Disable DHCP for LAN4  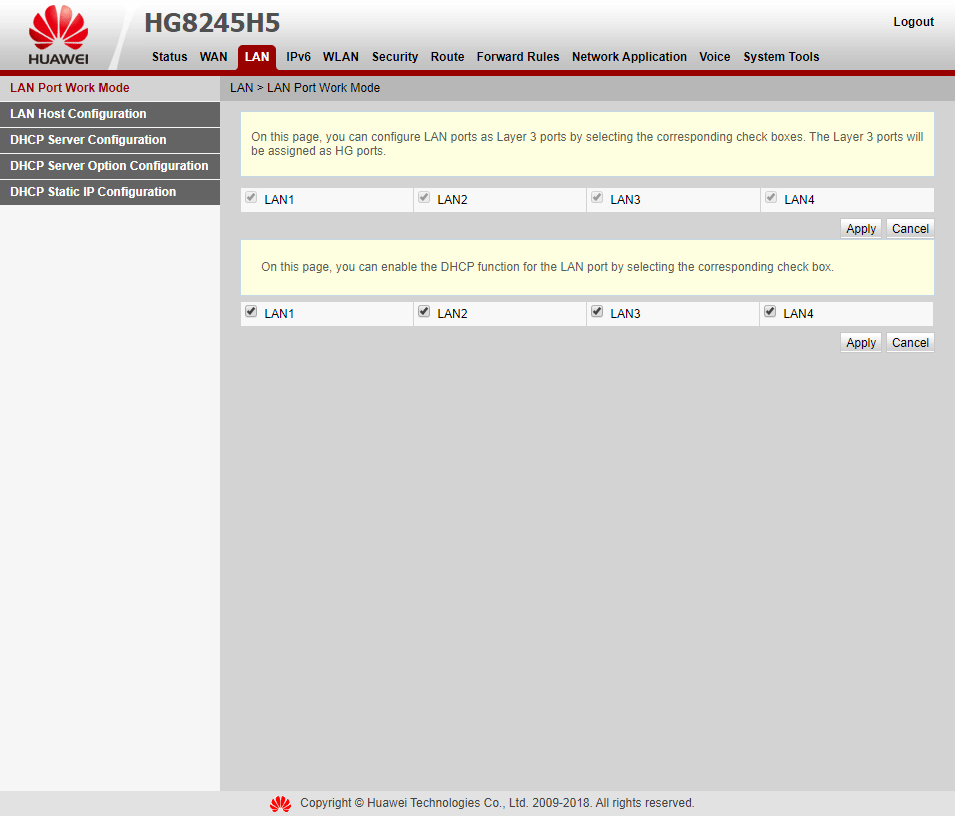click(x=770, y=311)
